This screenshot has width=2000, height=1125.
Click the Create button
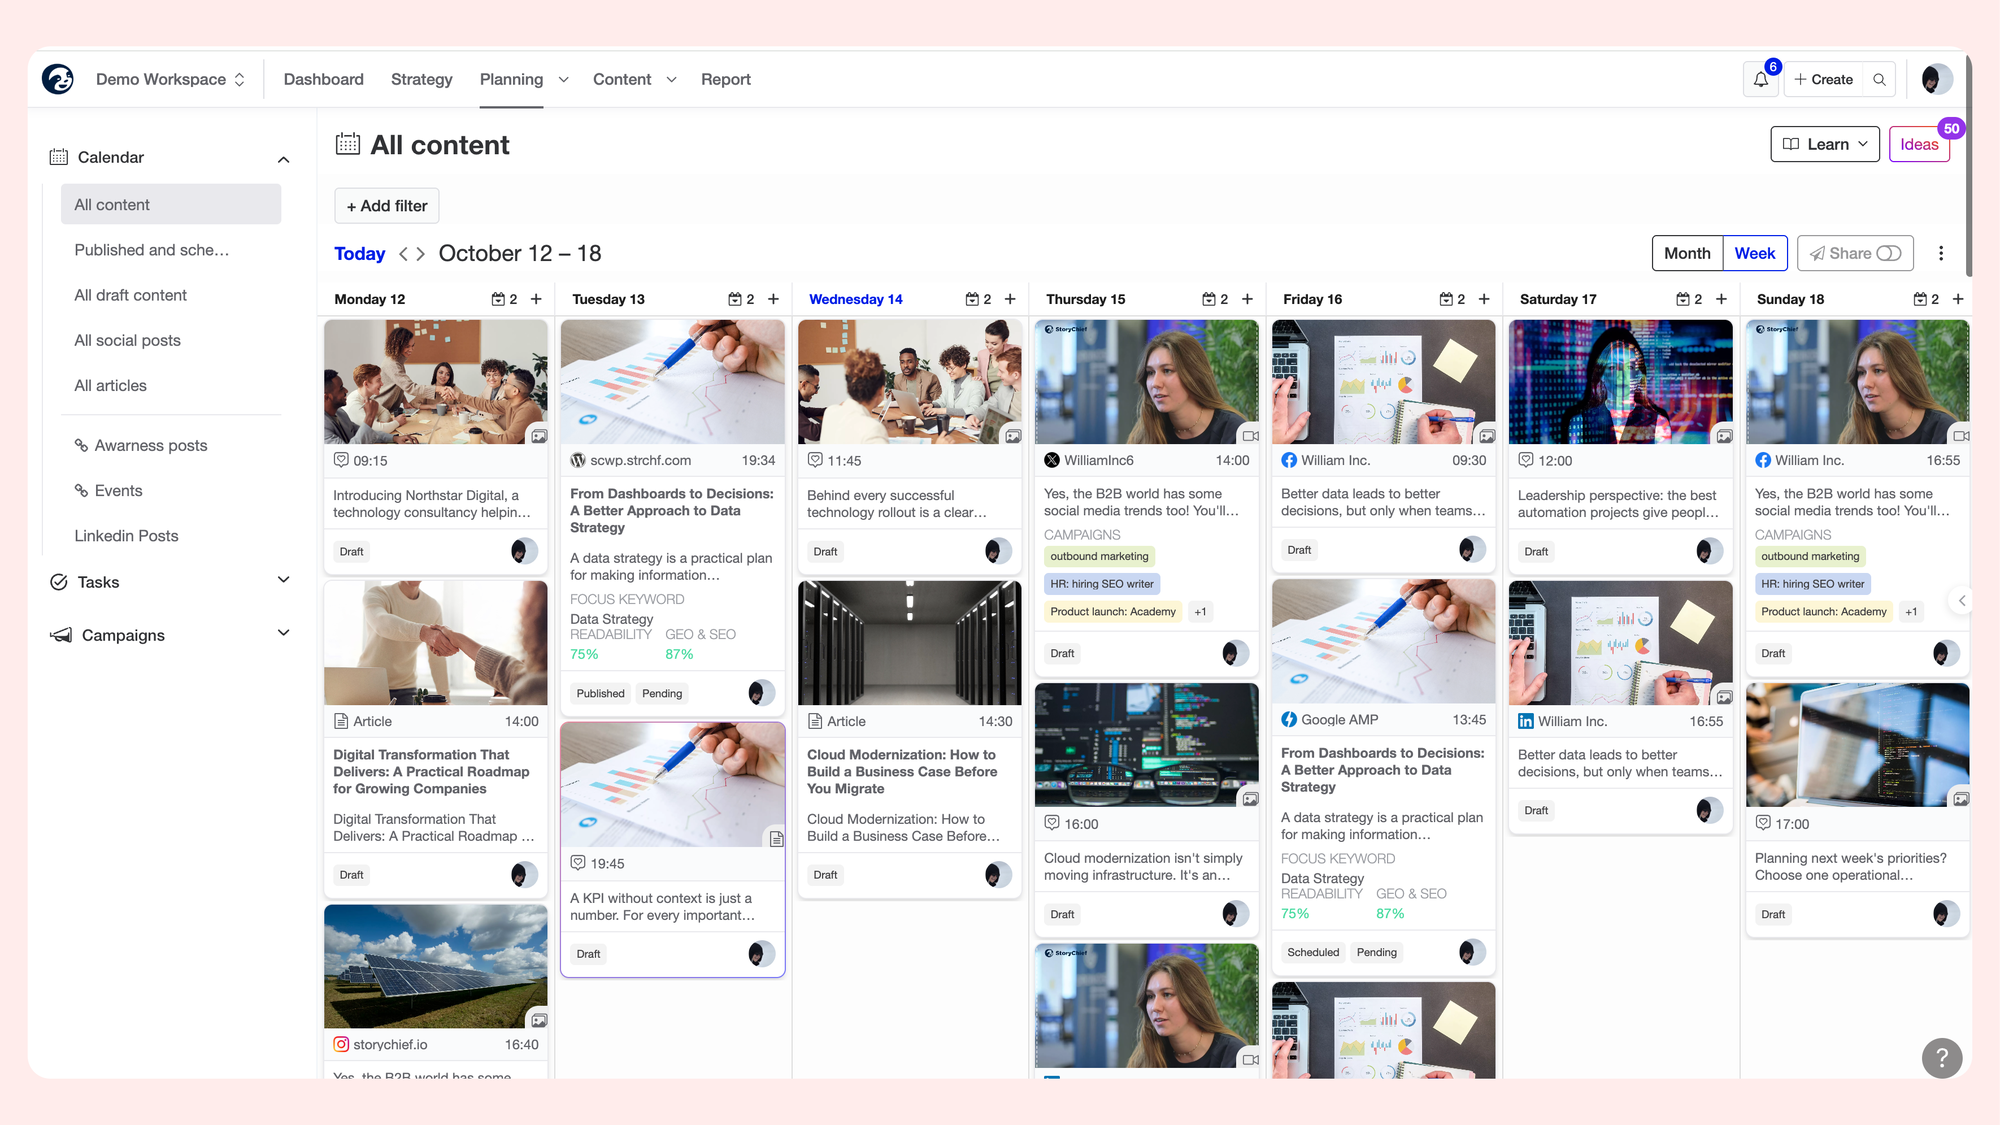tap(1823, 80)
